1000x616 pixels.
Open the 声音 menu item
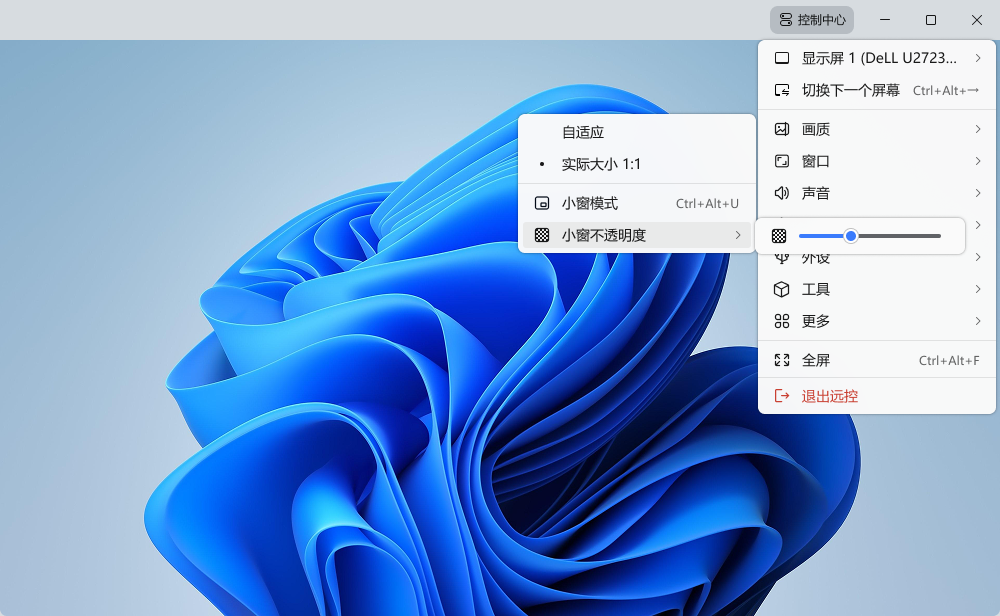(877, 193)
